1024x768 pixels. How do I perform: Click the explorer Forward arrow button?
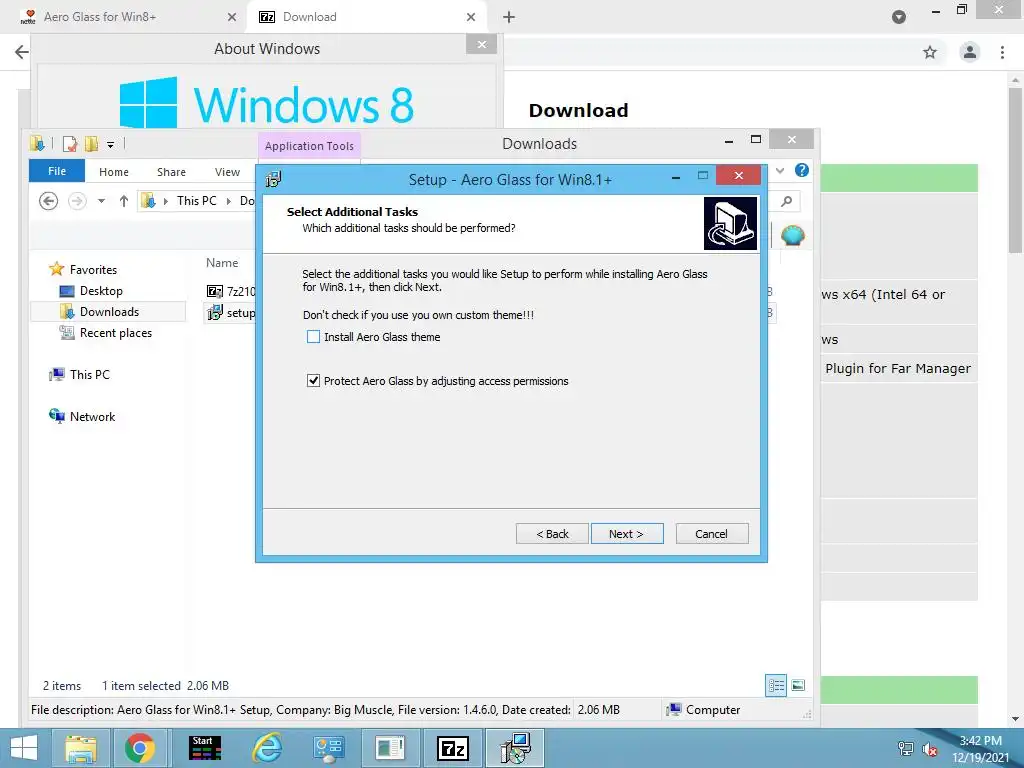pos(77,201)
